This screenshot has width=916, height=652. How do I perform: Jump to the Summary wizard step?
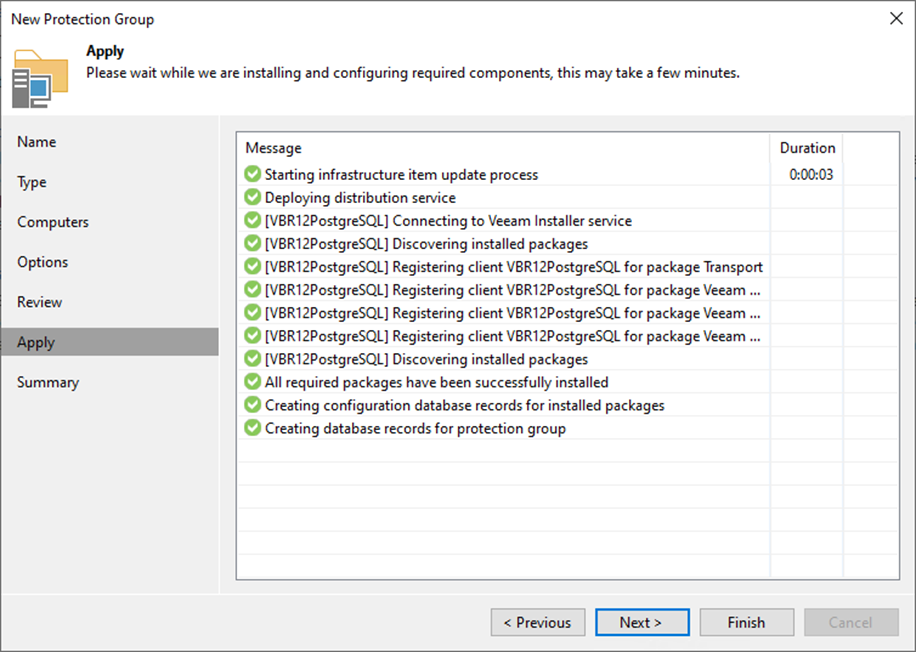(x=48, y=382)
